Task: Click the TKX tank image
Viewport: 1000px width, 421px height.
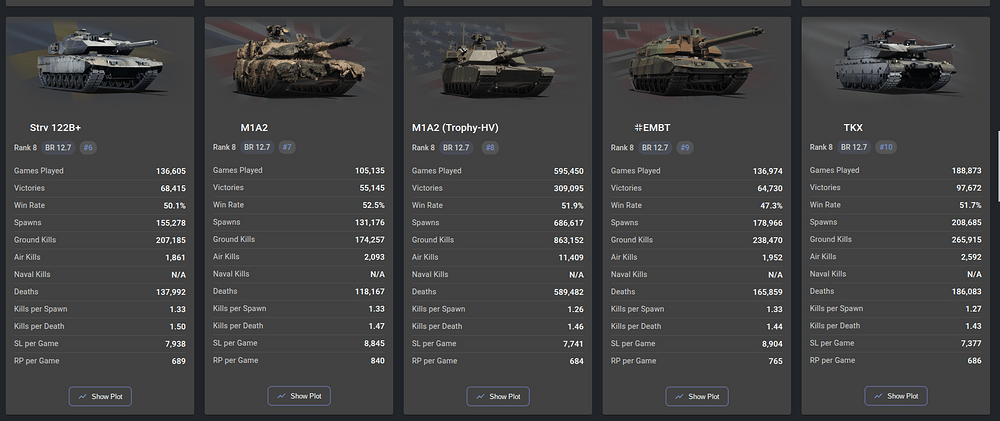Action: coord(896,63)
